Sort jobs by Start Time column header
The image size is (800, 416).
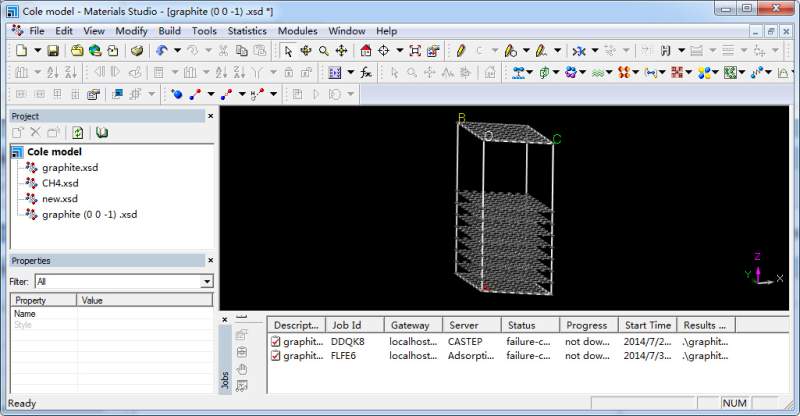(647, 325)
